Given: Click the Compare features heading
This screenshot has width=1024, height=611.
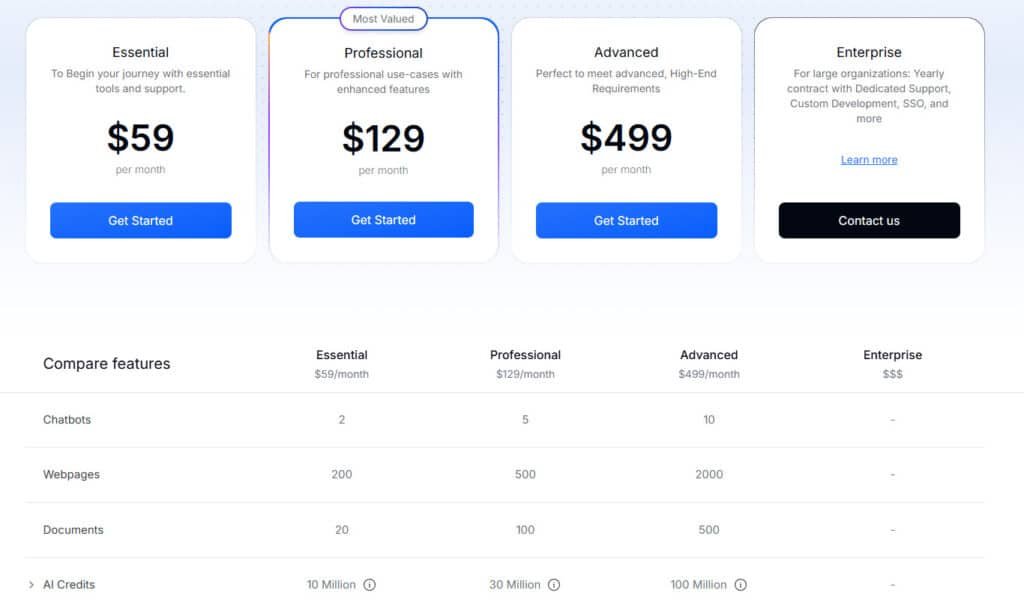Looking at the screenshot, I should [106, 363].
